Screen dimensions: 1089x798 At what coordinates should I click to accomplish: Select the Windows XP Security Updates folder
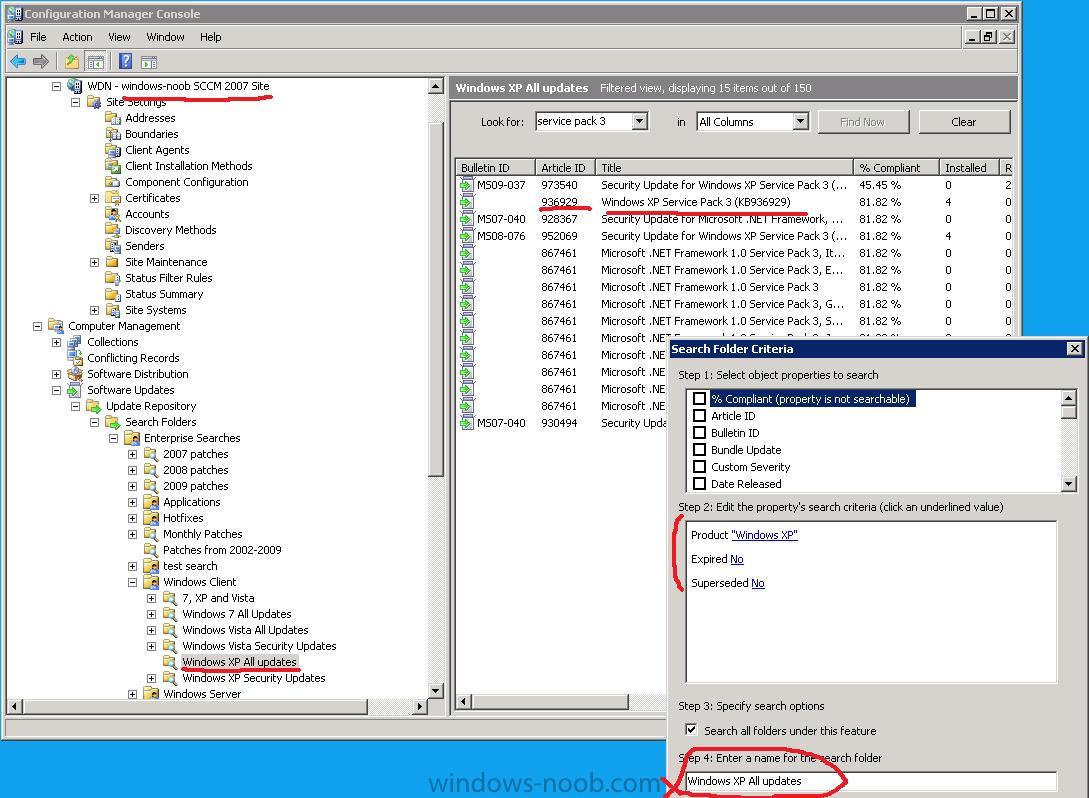pyautogui.click(x=253, y=678)
